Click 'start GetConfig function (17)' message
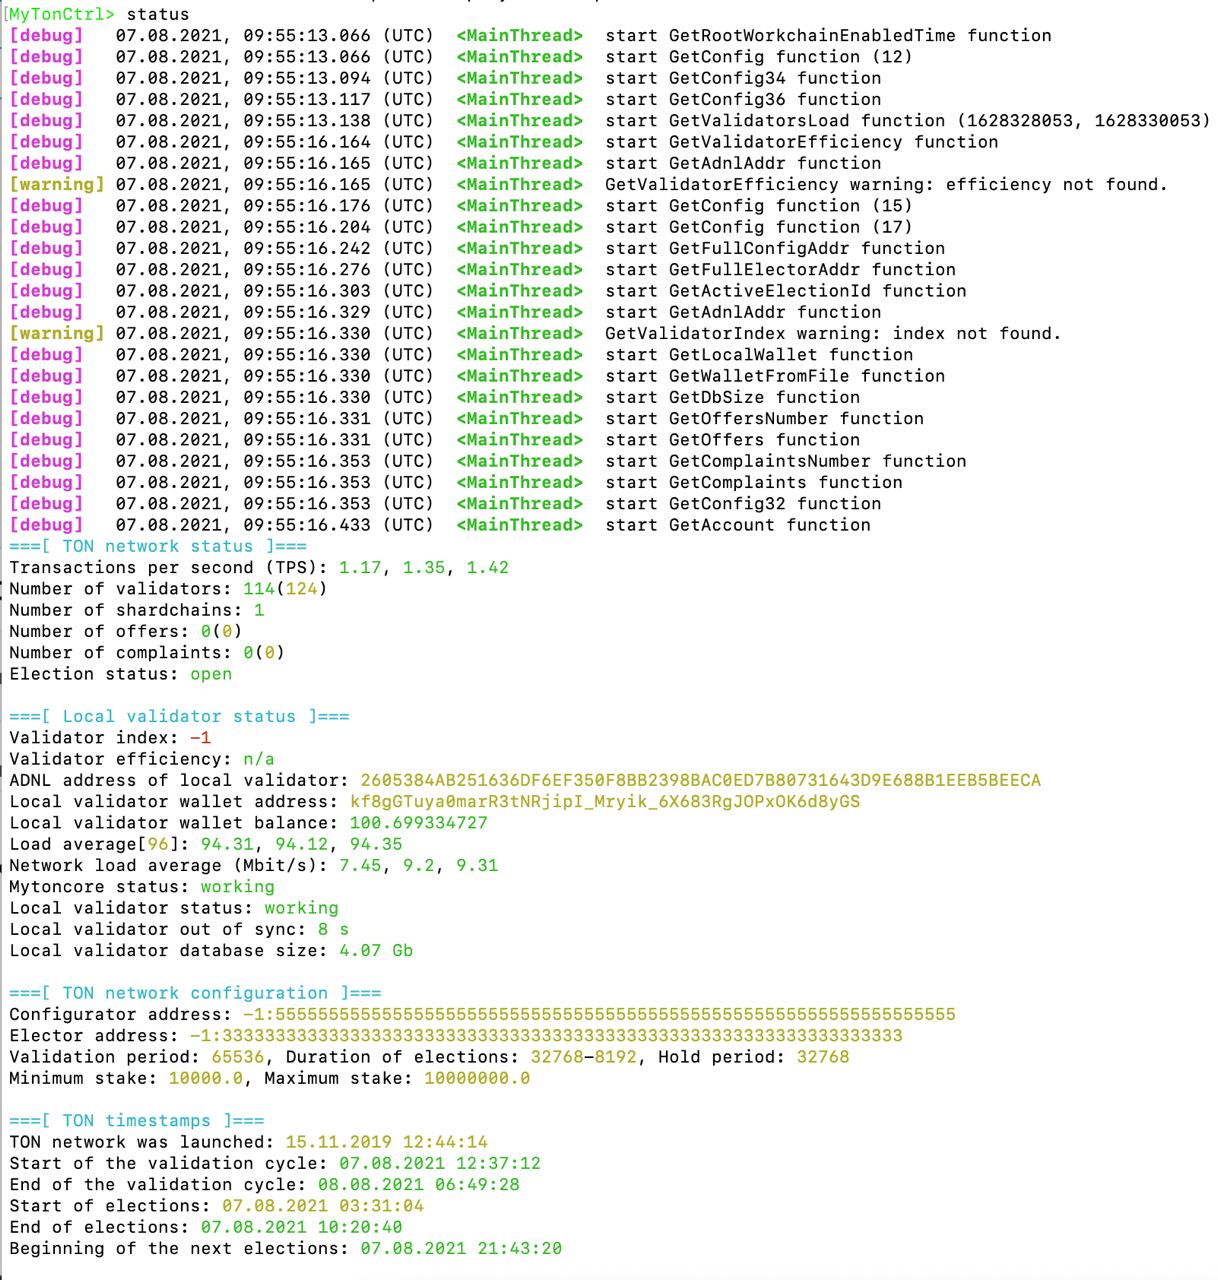The height and width of the screenshot is (1280, 1218). click(759, 227)
